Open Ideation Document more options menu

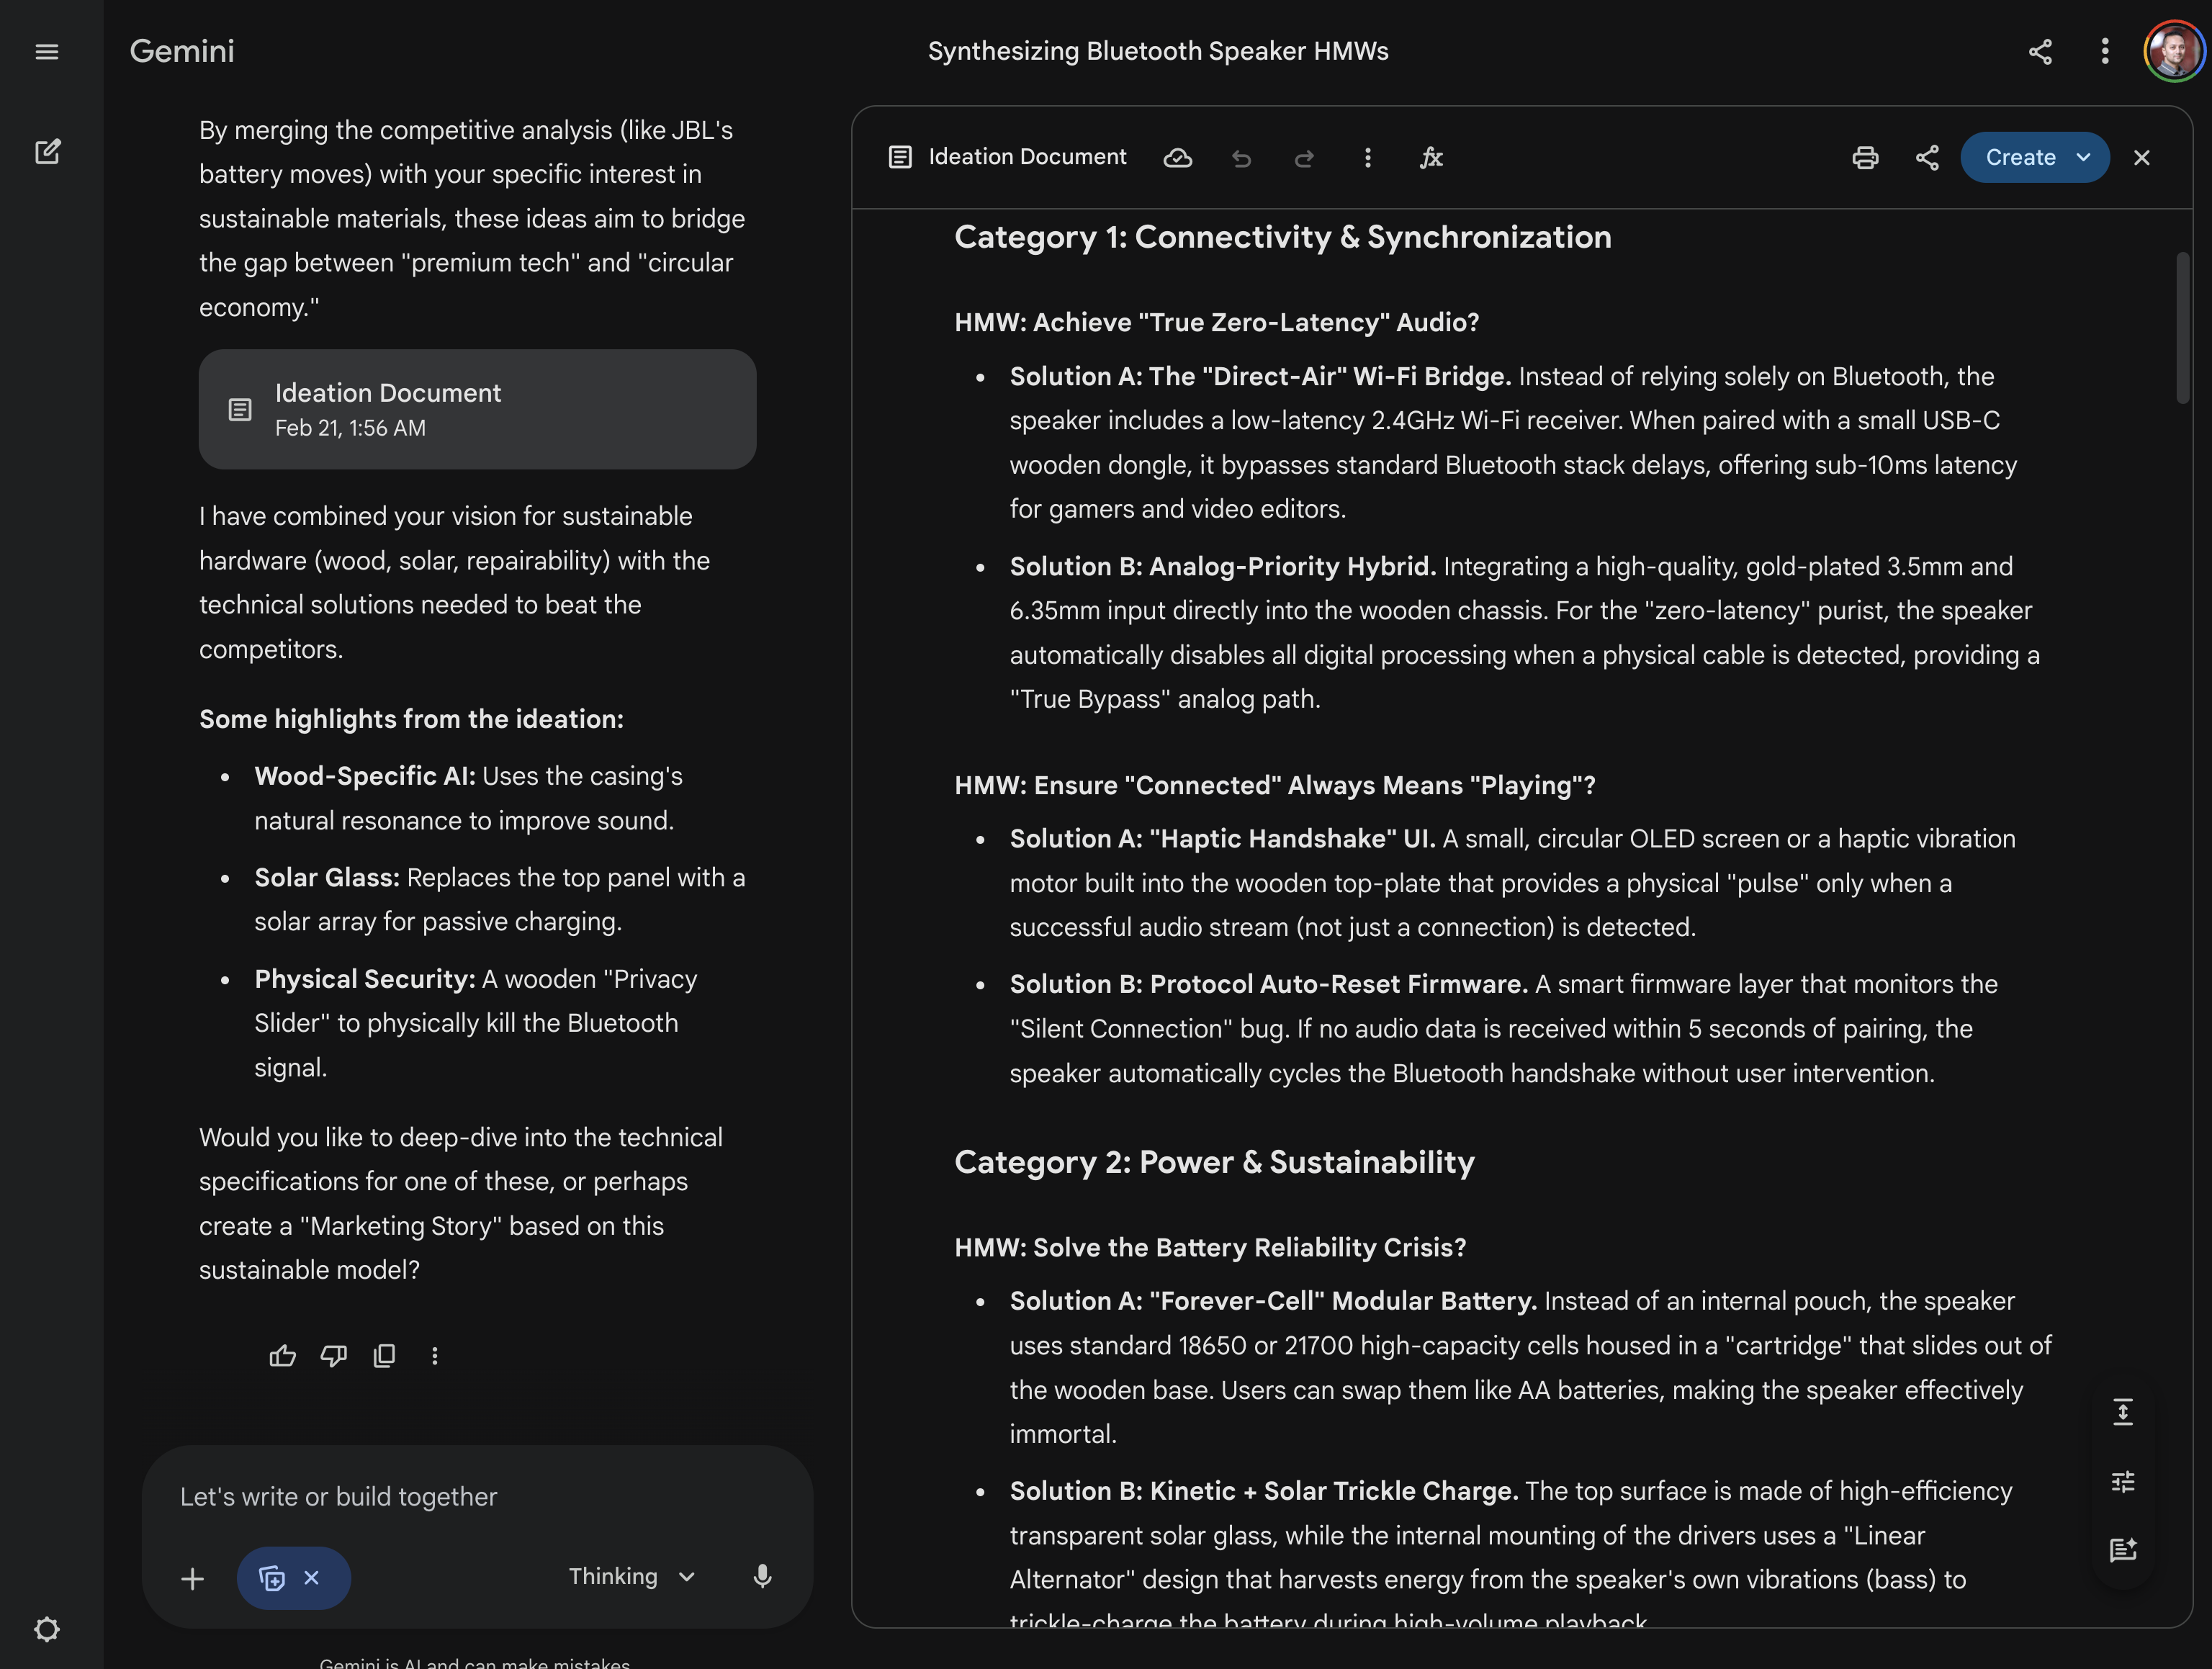coord(1367,158)
